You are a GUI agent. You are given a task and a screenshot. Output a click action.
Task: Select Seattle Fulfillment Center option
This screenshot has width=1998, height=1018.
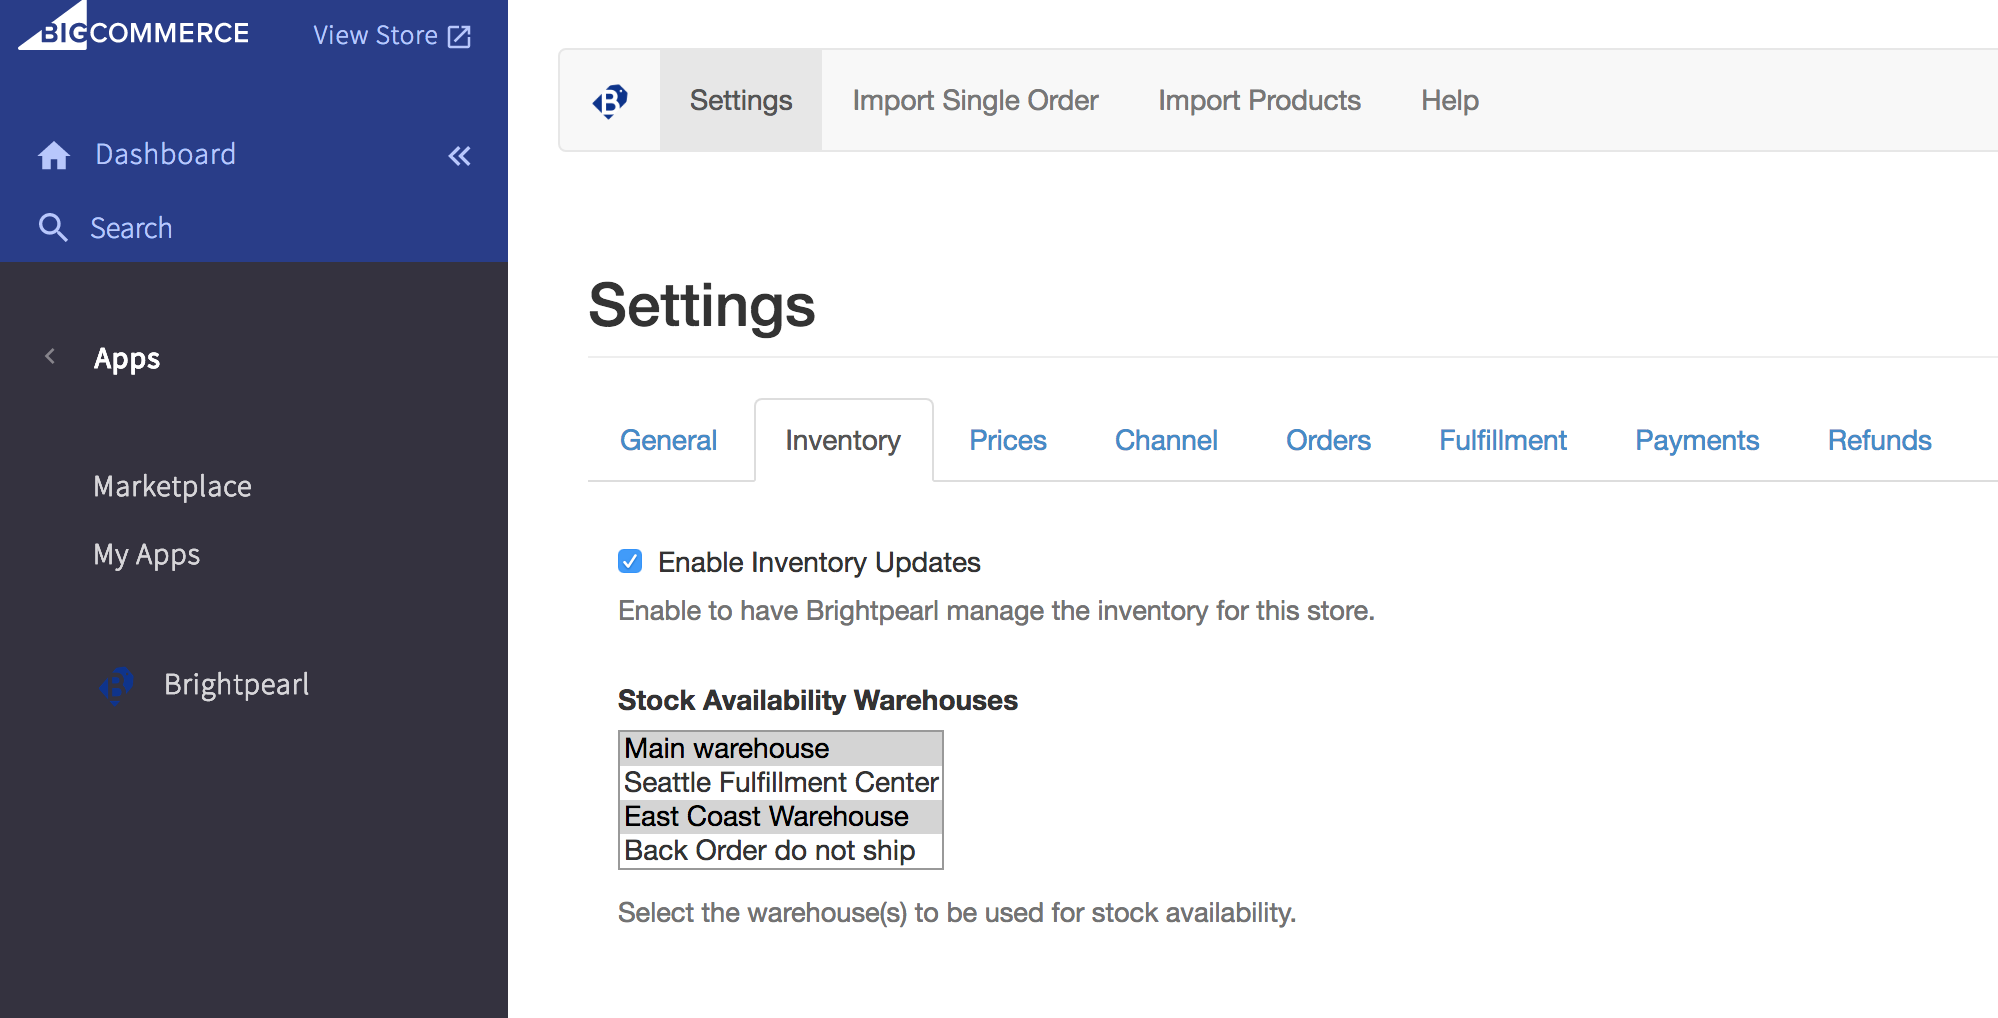point(780,782)
